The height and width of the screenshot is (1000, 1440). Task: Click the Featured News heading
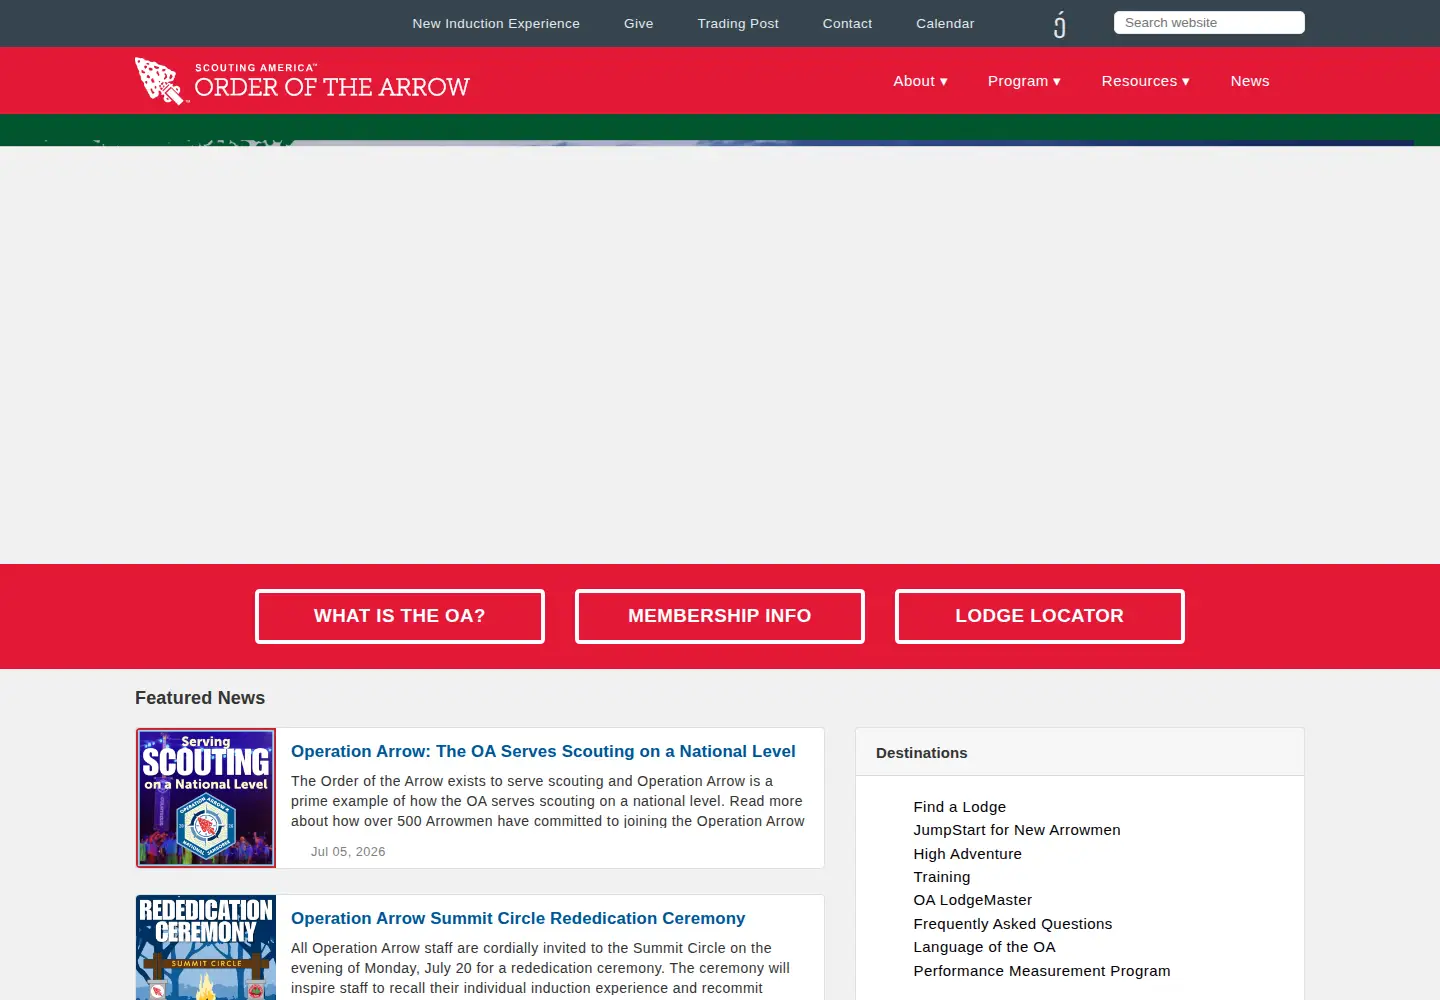click(200, 698)
